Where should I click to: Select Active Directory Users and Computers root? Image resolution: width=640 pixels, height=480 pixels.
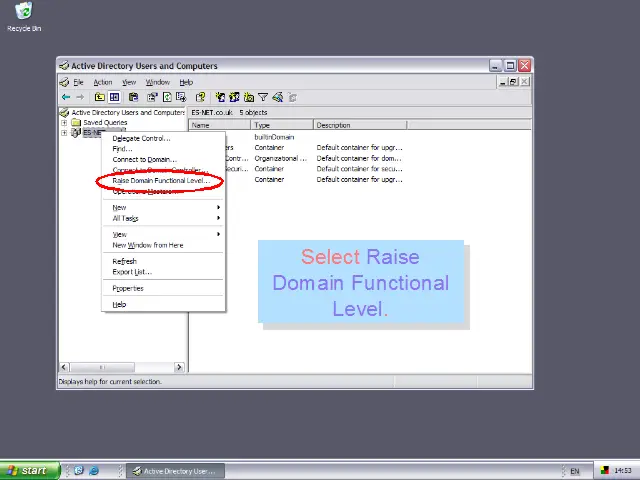coord(128,112)
